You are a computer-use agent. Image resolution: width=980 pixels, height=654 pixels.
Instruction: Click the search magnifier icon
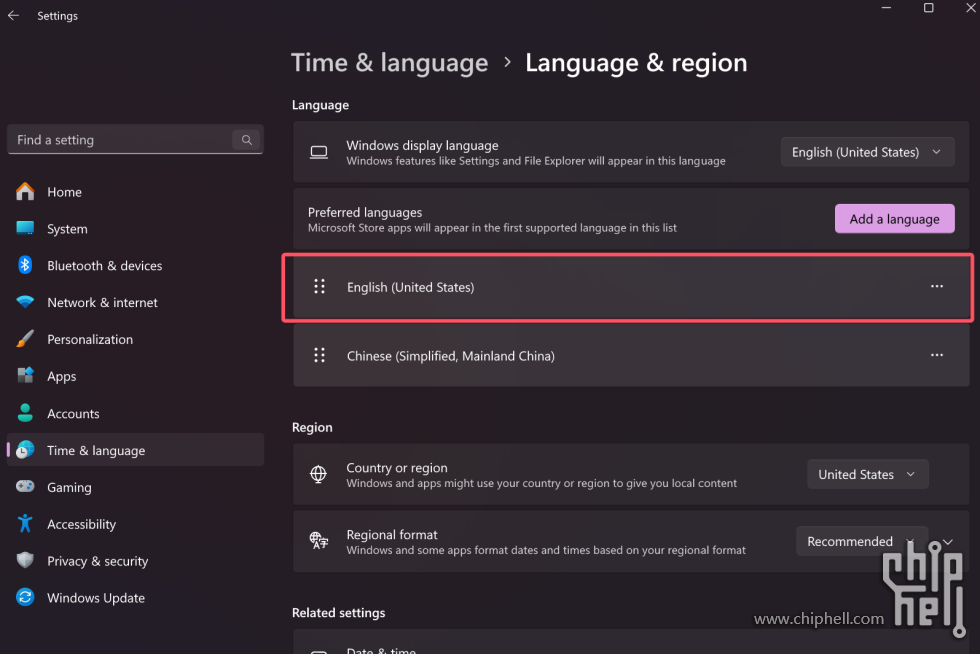coord(247,140)
